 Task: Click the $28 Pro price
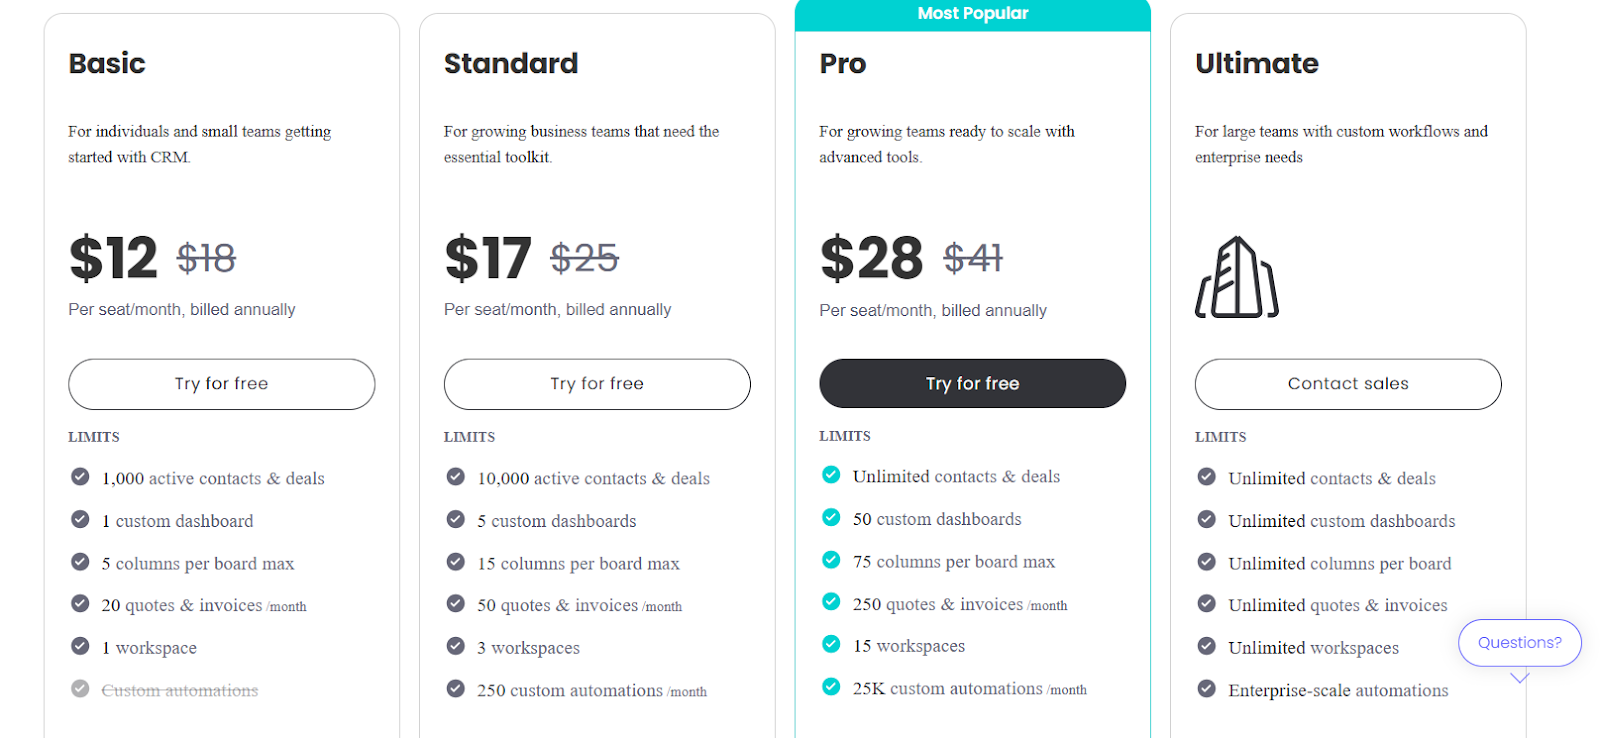pyautogui.click(x=872, y=258)
